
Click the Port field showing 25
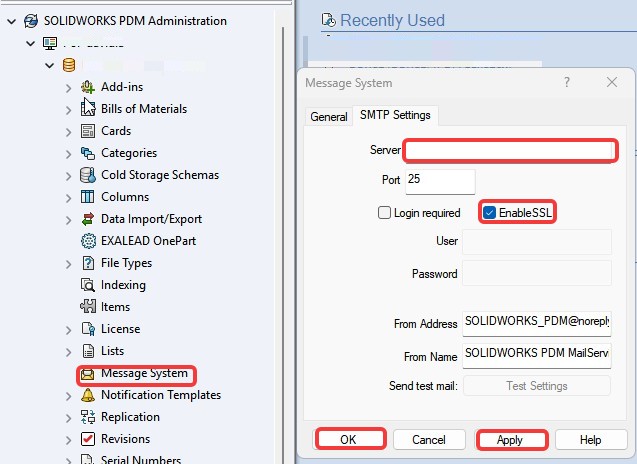[440, 181]
